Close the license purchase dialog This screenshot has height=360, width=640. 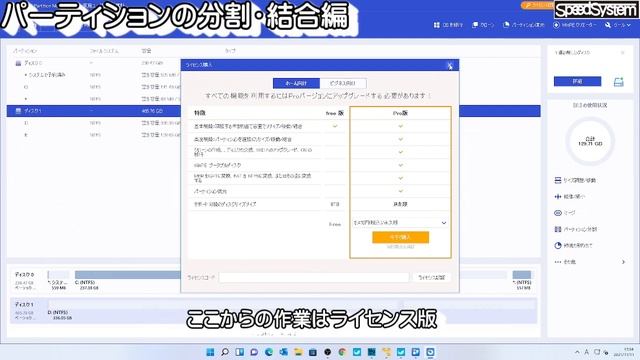[450, 65]
